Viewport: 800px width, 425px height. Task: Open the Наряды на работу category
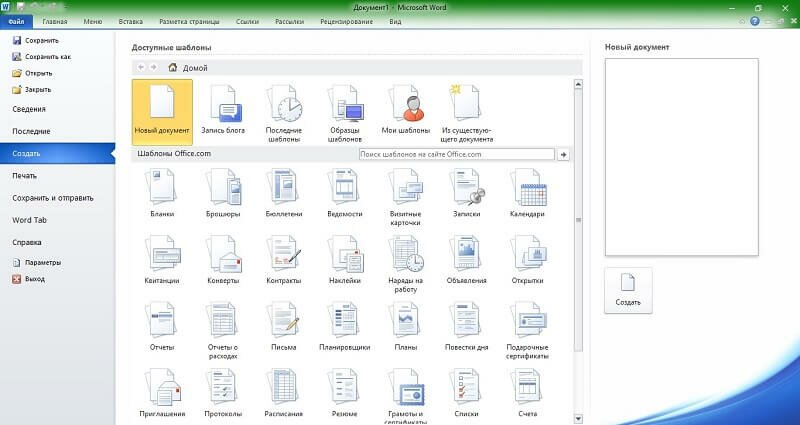coord(406,263)
